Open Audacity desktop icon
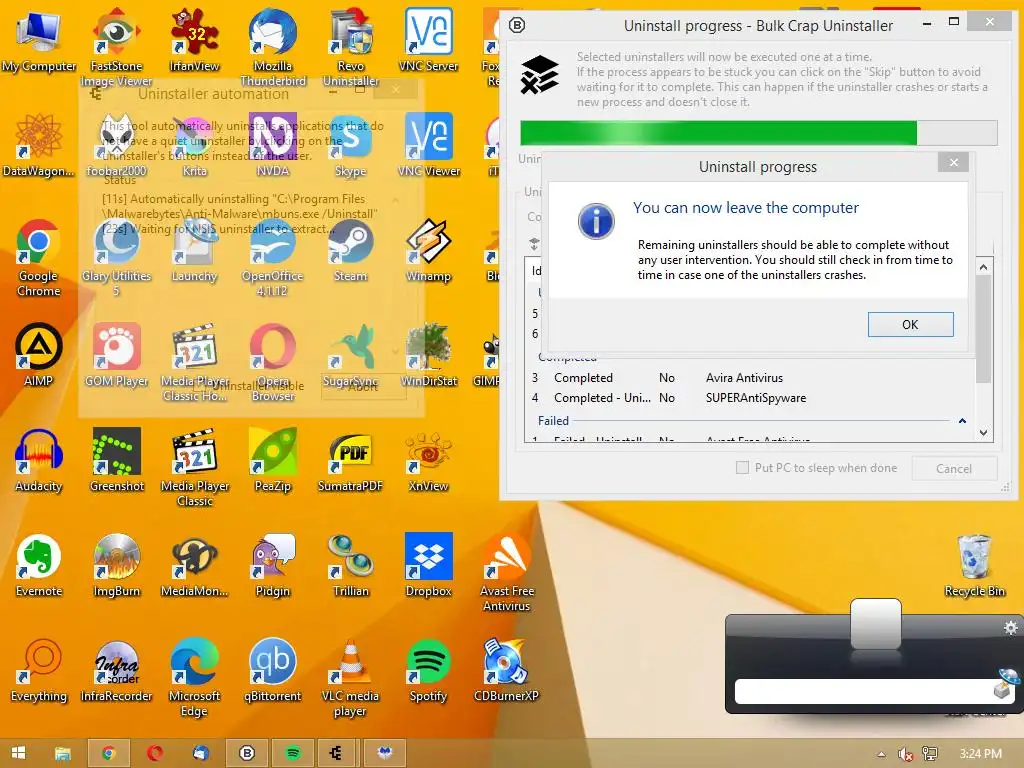The height and width of the screenshot is (768, 1024). [39, 460]
